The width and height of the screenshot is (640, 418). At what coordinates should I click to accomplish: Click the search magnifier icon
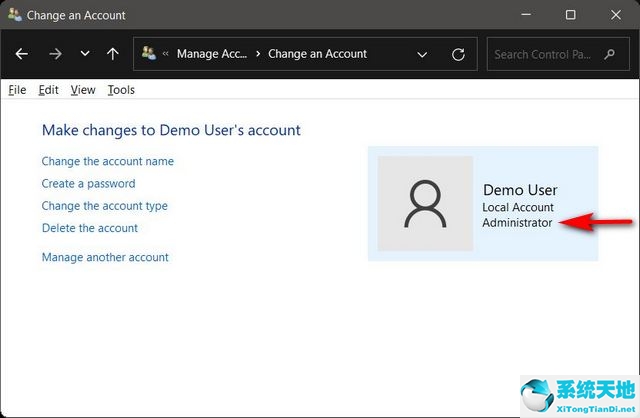pos(609,54)
